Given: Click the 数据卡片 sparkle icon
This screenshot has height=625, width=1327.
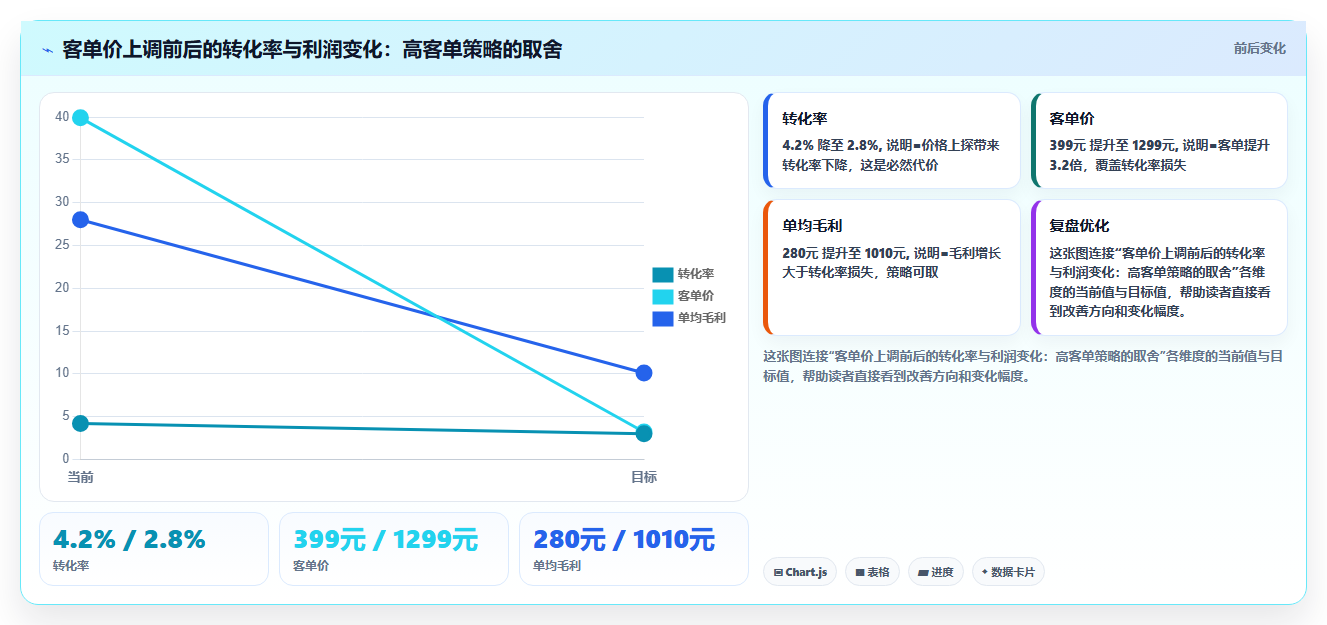Looking at the screenshot, I should (x=985, y=572).
